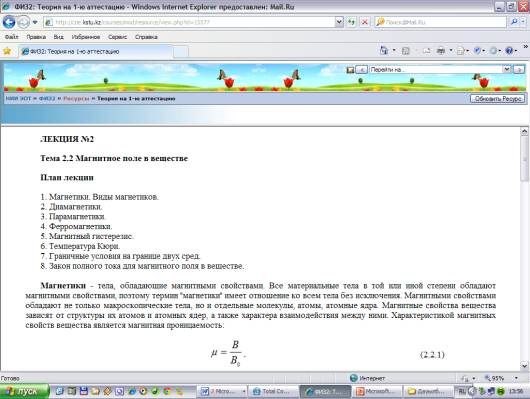Open the 'Перейти на...' jump dropdown

[x=439, y=69]
